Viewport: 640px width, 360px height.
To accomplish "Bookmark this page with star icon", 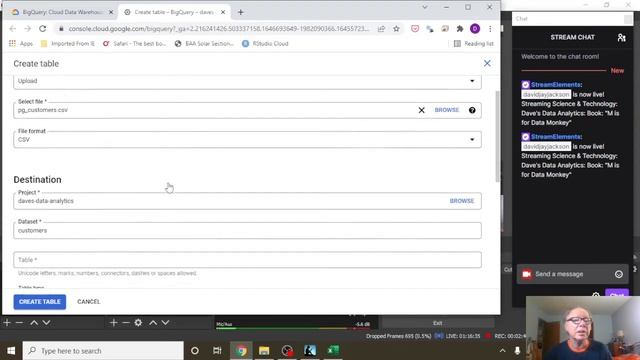I will click(396, 29).
